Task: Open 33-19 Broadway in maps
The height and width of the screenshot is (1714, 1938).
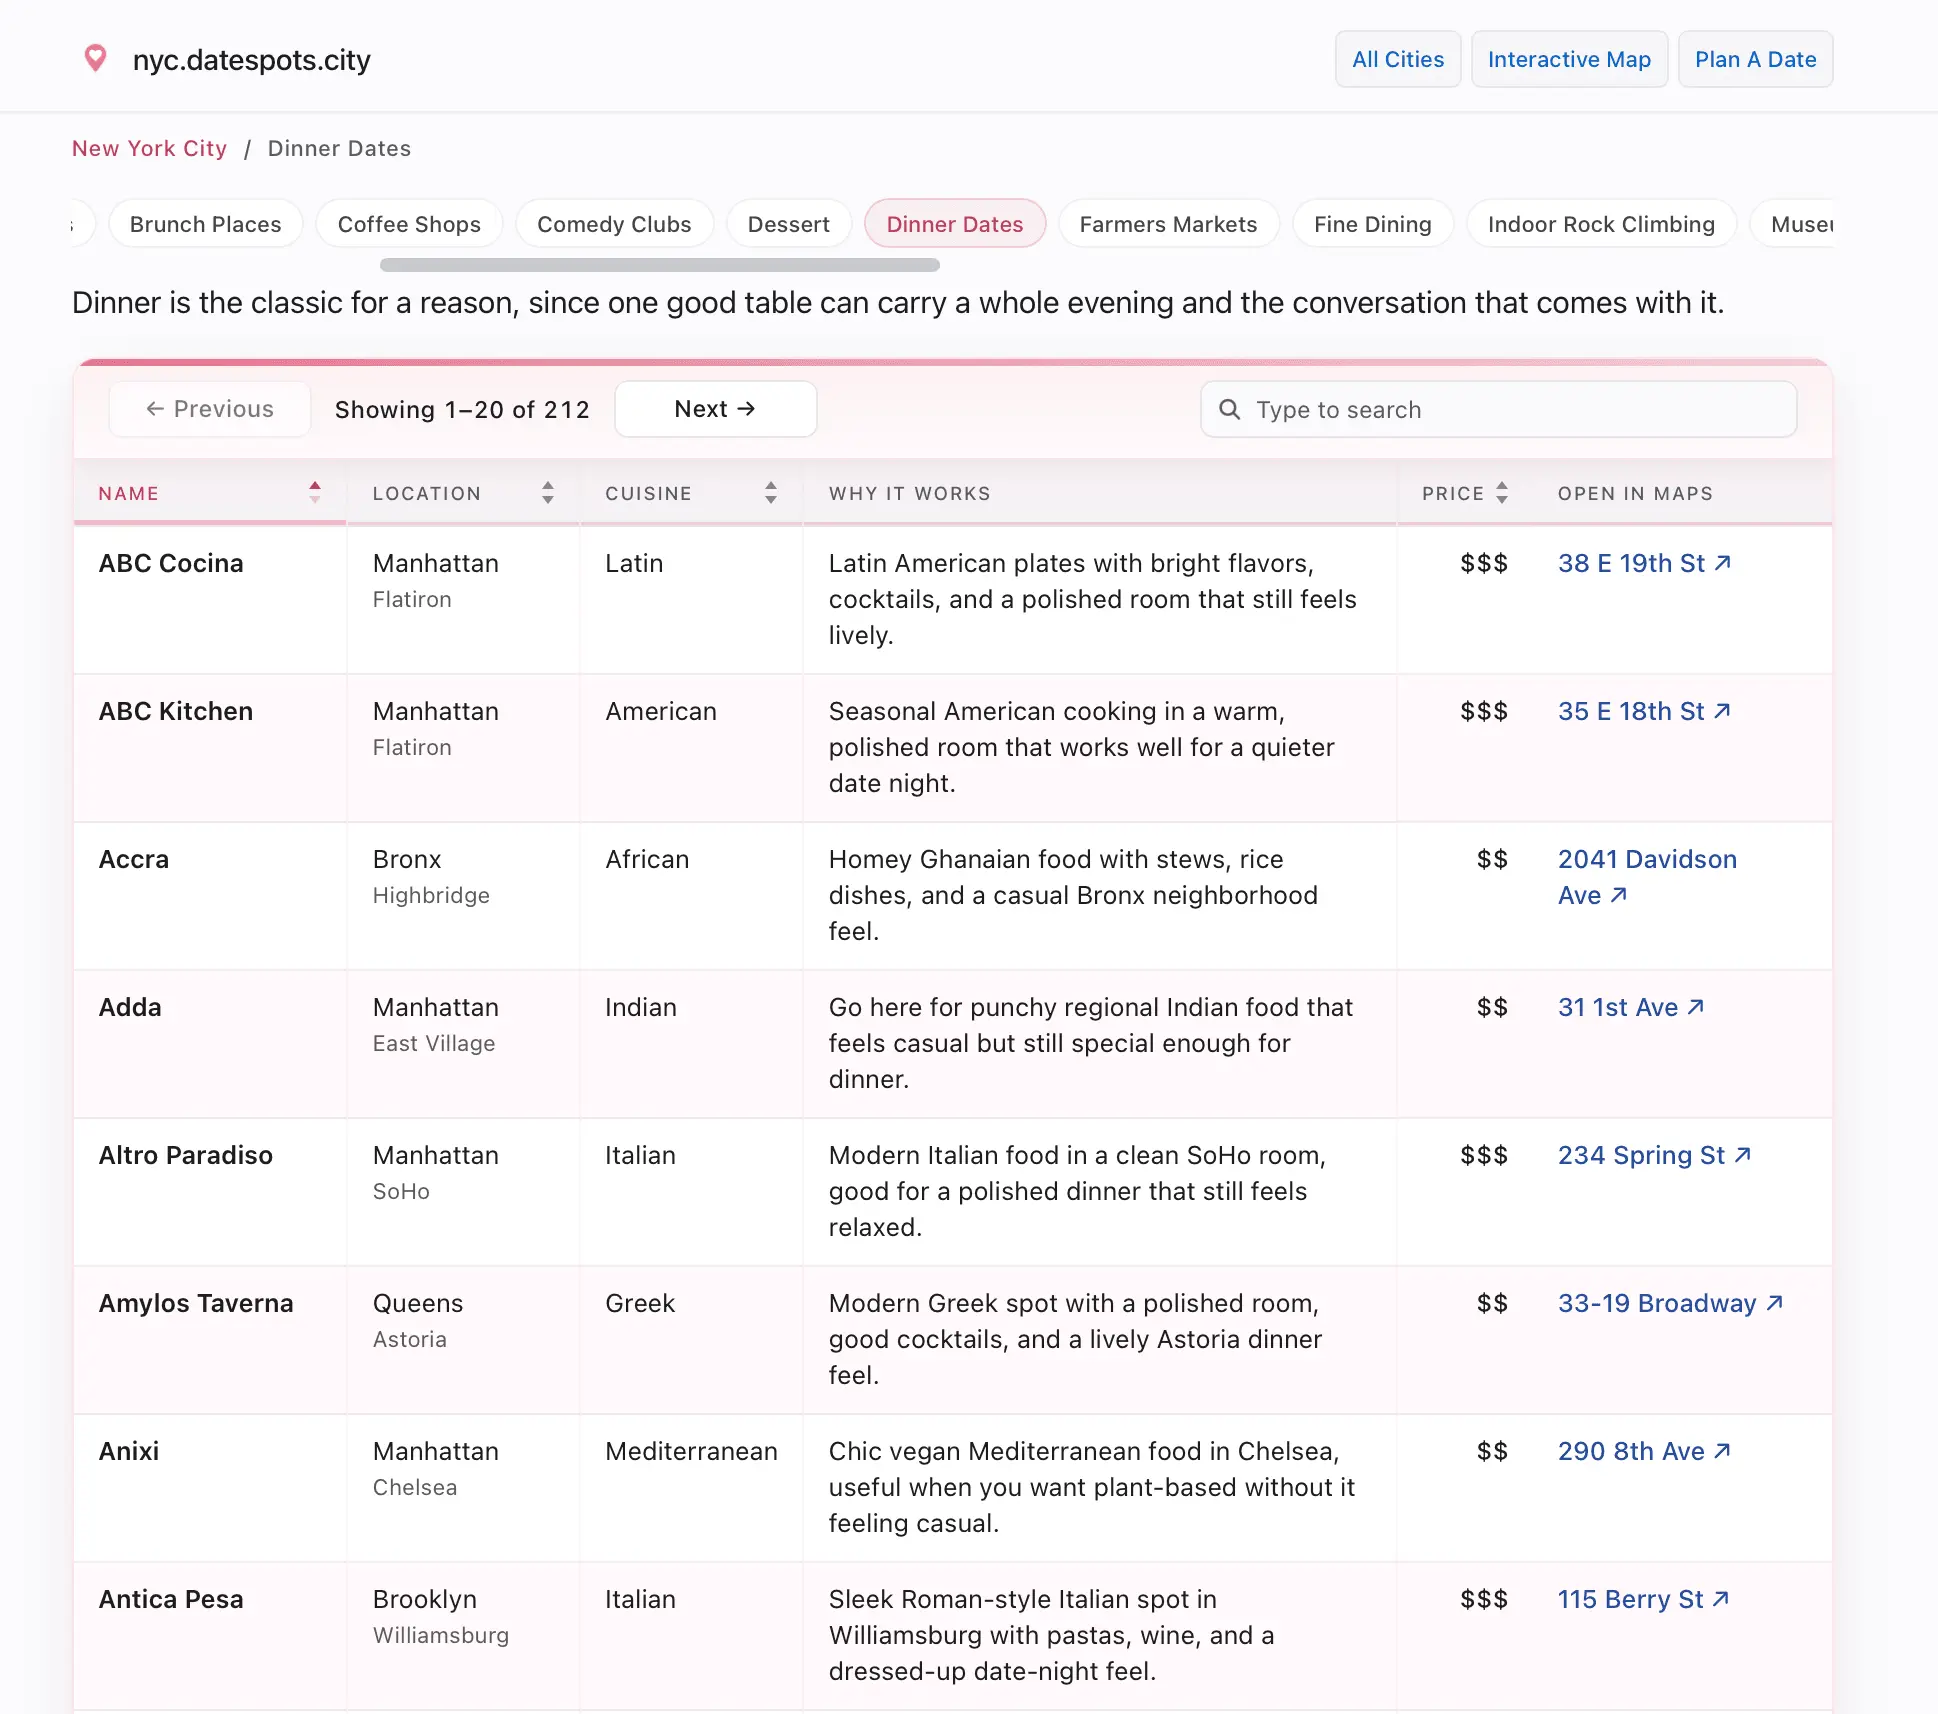Action: click(1670, 1303)
